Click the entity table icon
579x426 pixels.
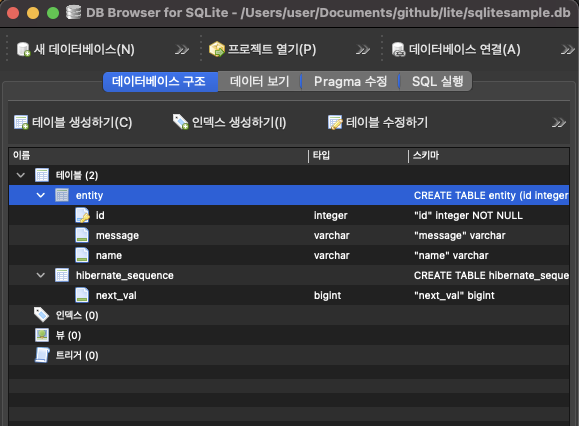(x=62, y=195)
